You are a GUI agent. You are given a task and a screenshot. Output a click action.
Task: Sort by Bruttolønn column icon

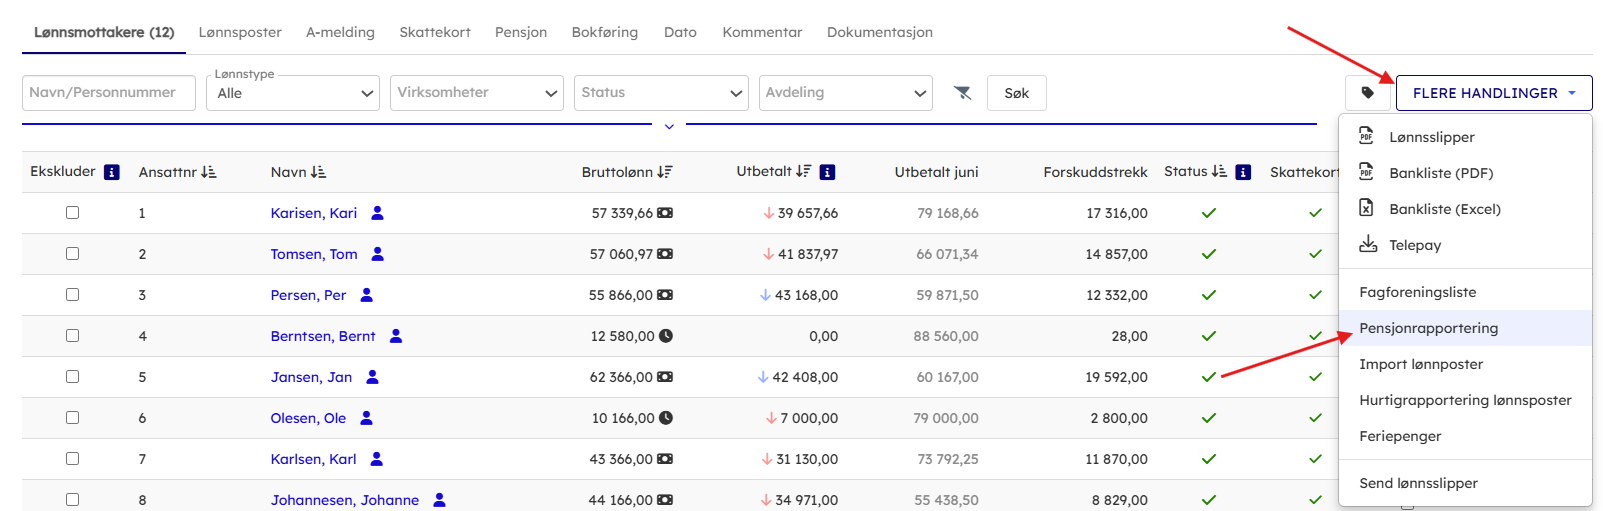click(665, 172)
